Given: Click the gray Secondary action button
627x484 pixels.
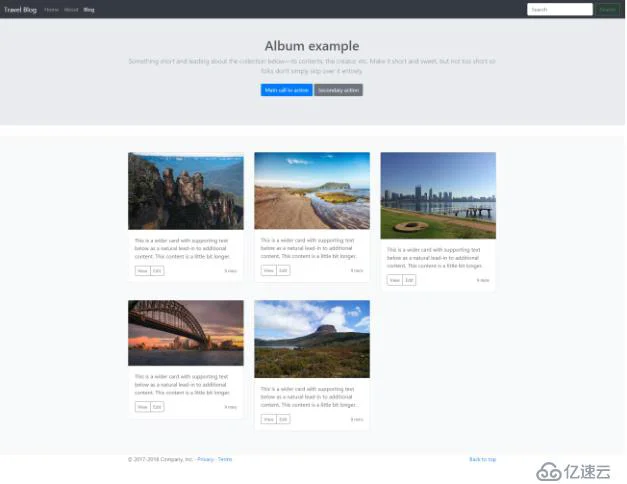Looking at the screenshot, I should pos(338,90).
